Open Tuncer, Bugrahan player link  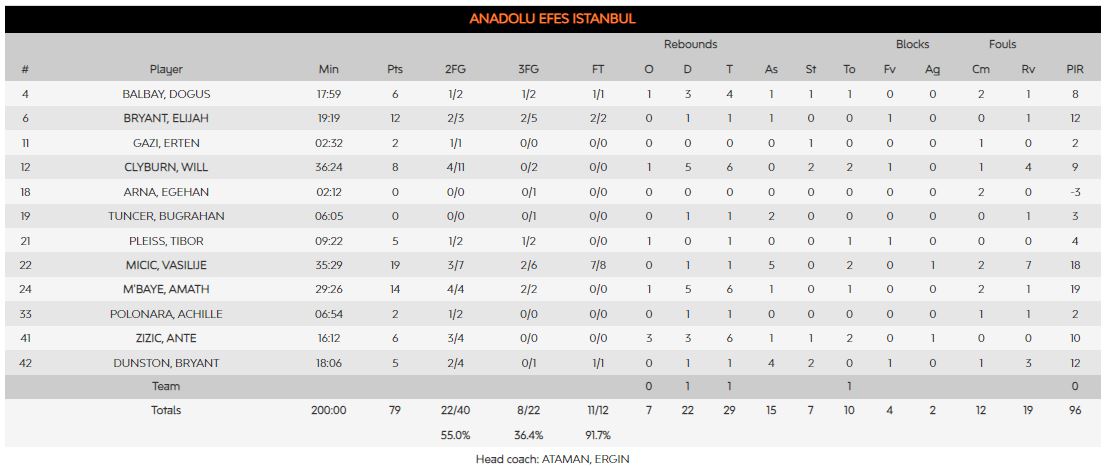(x=166, y=216)
